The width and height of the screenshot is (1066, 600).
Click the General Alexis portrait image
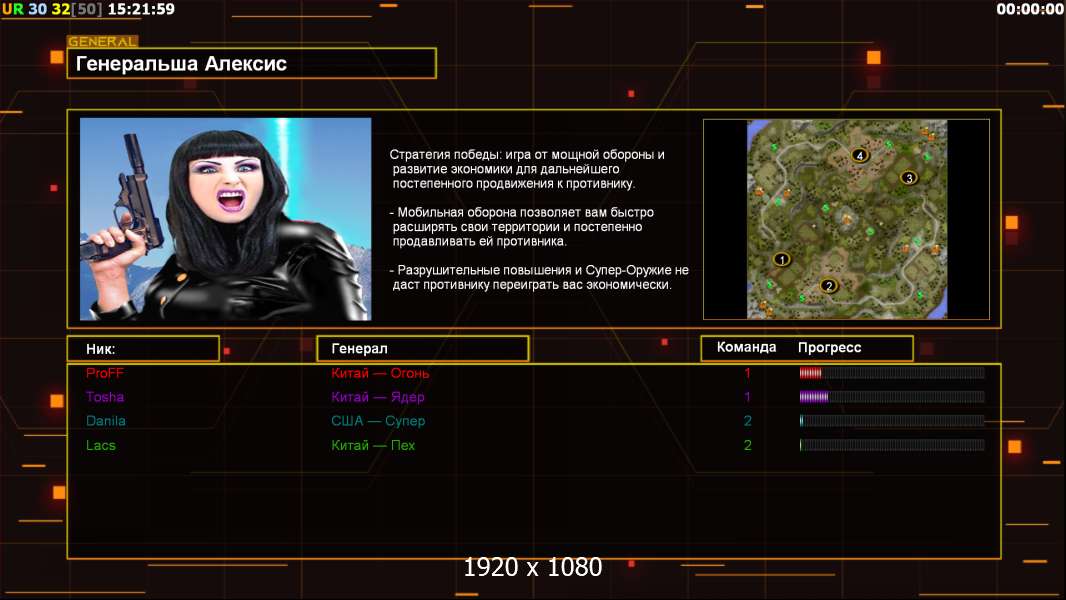point(225,219)
